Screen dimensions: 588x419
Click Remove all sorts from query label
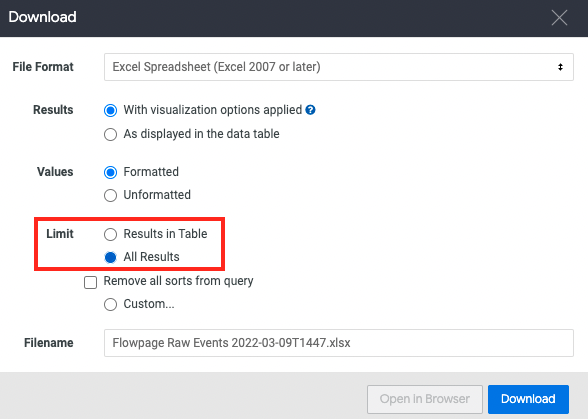178,281
